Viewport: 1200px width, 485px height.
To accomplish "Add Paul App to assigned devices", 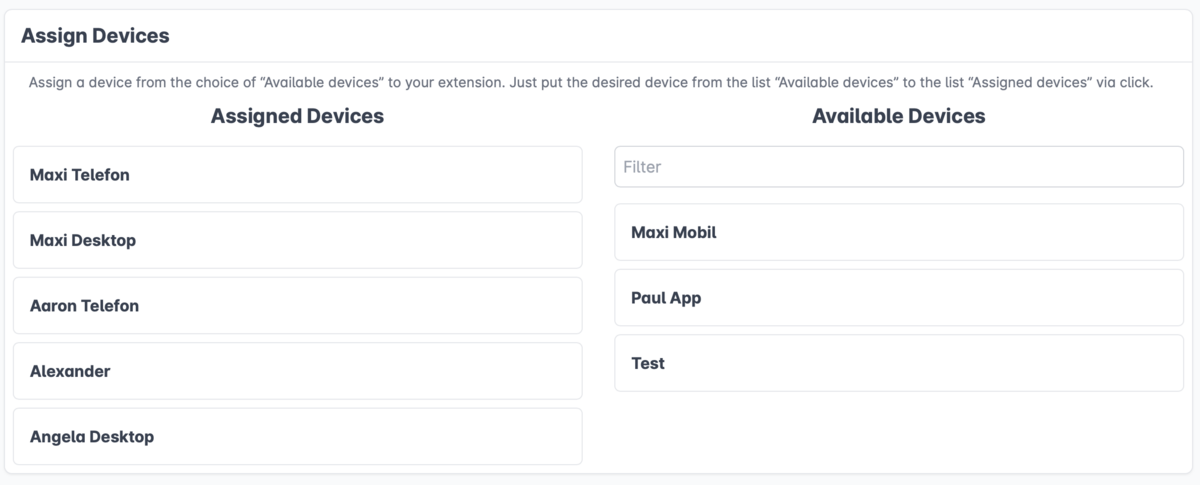I will tap(899, 298).
